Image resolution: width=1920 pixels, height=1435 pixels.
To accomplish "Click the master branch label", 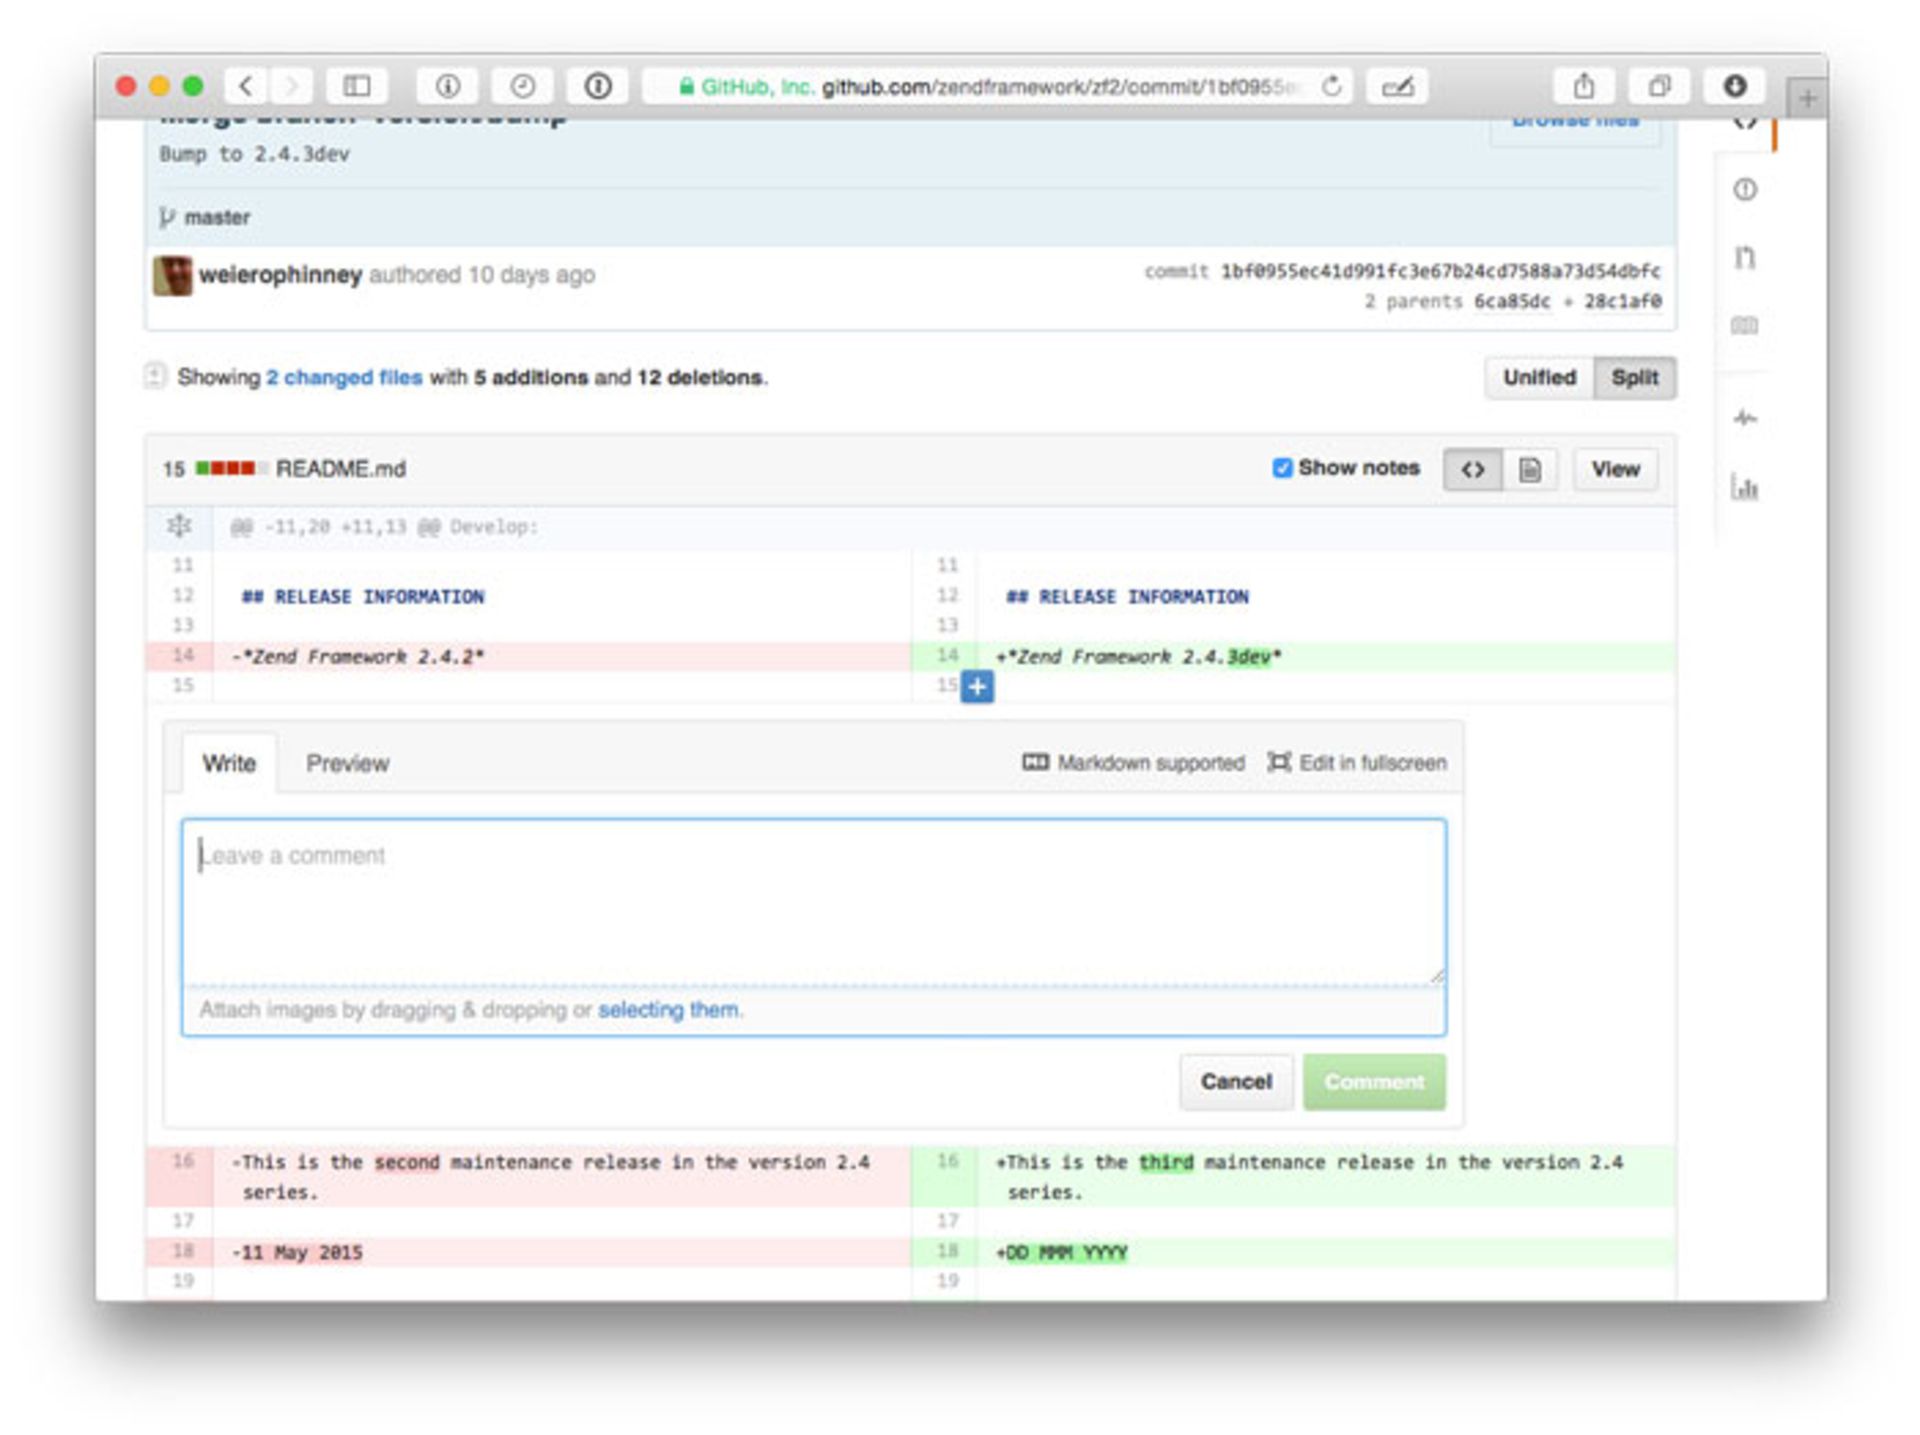I will point(216,217).
